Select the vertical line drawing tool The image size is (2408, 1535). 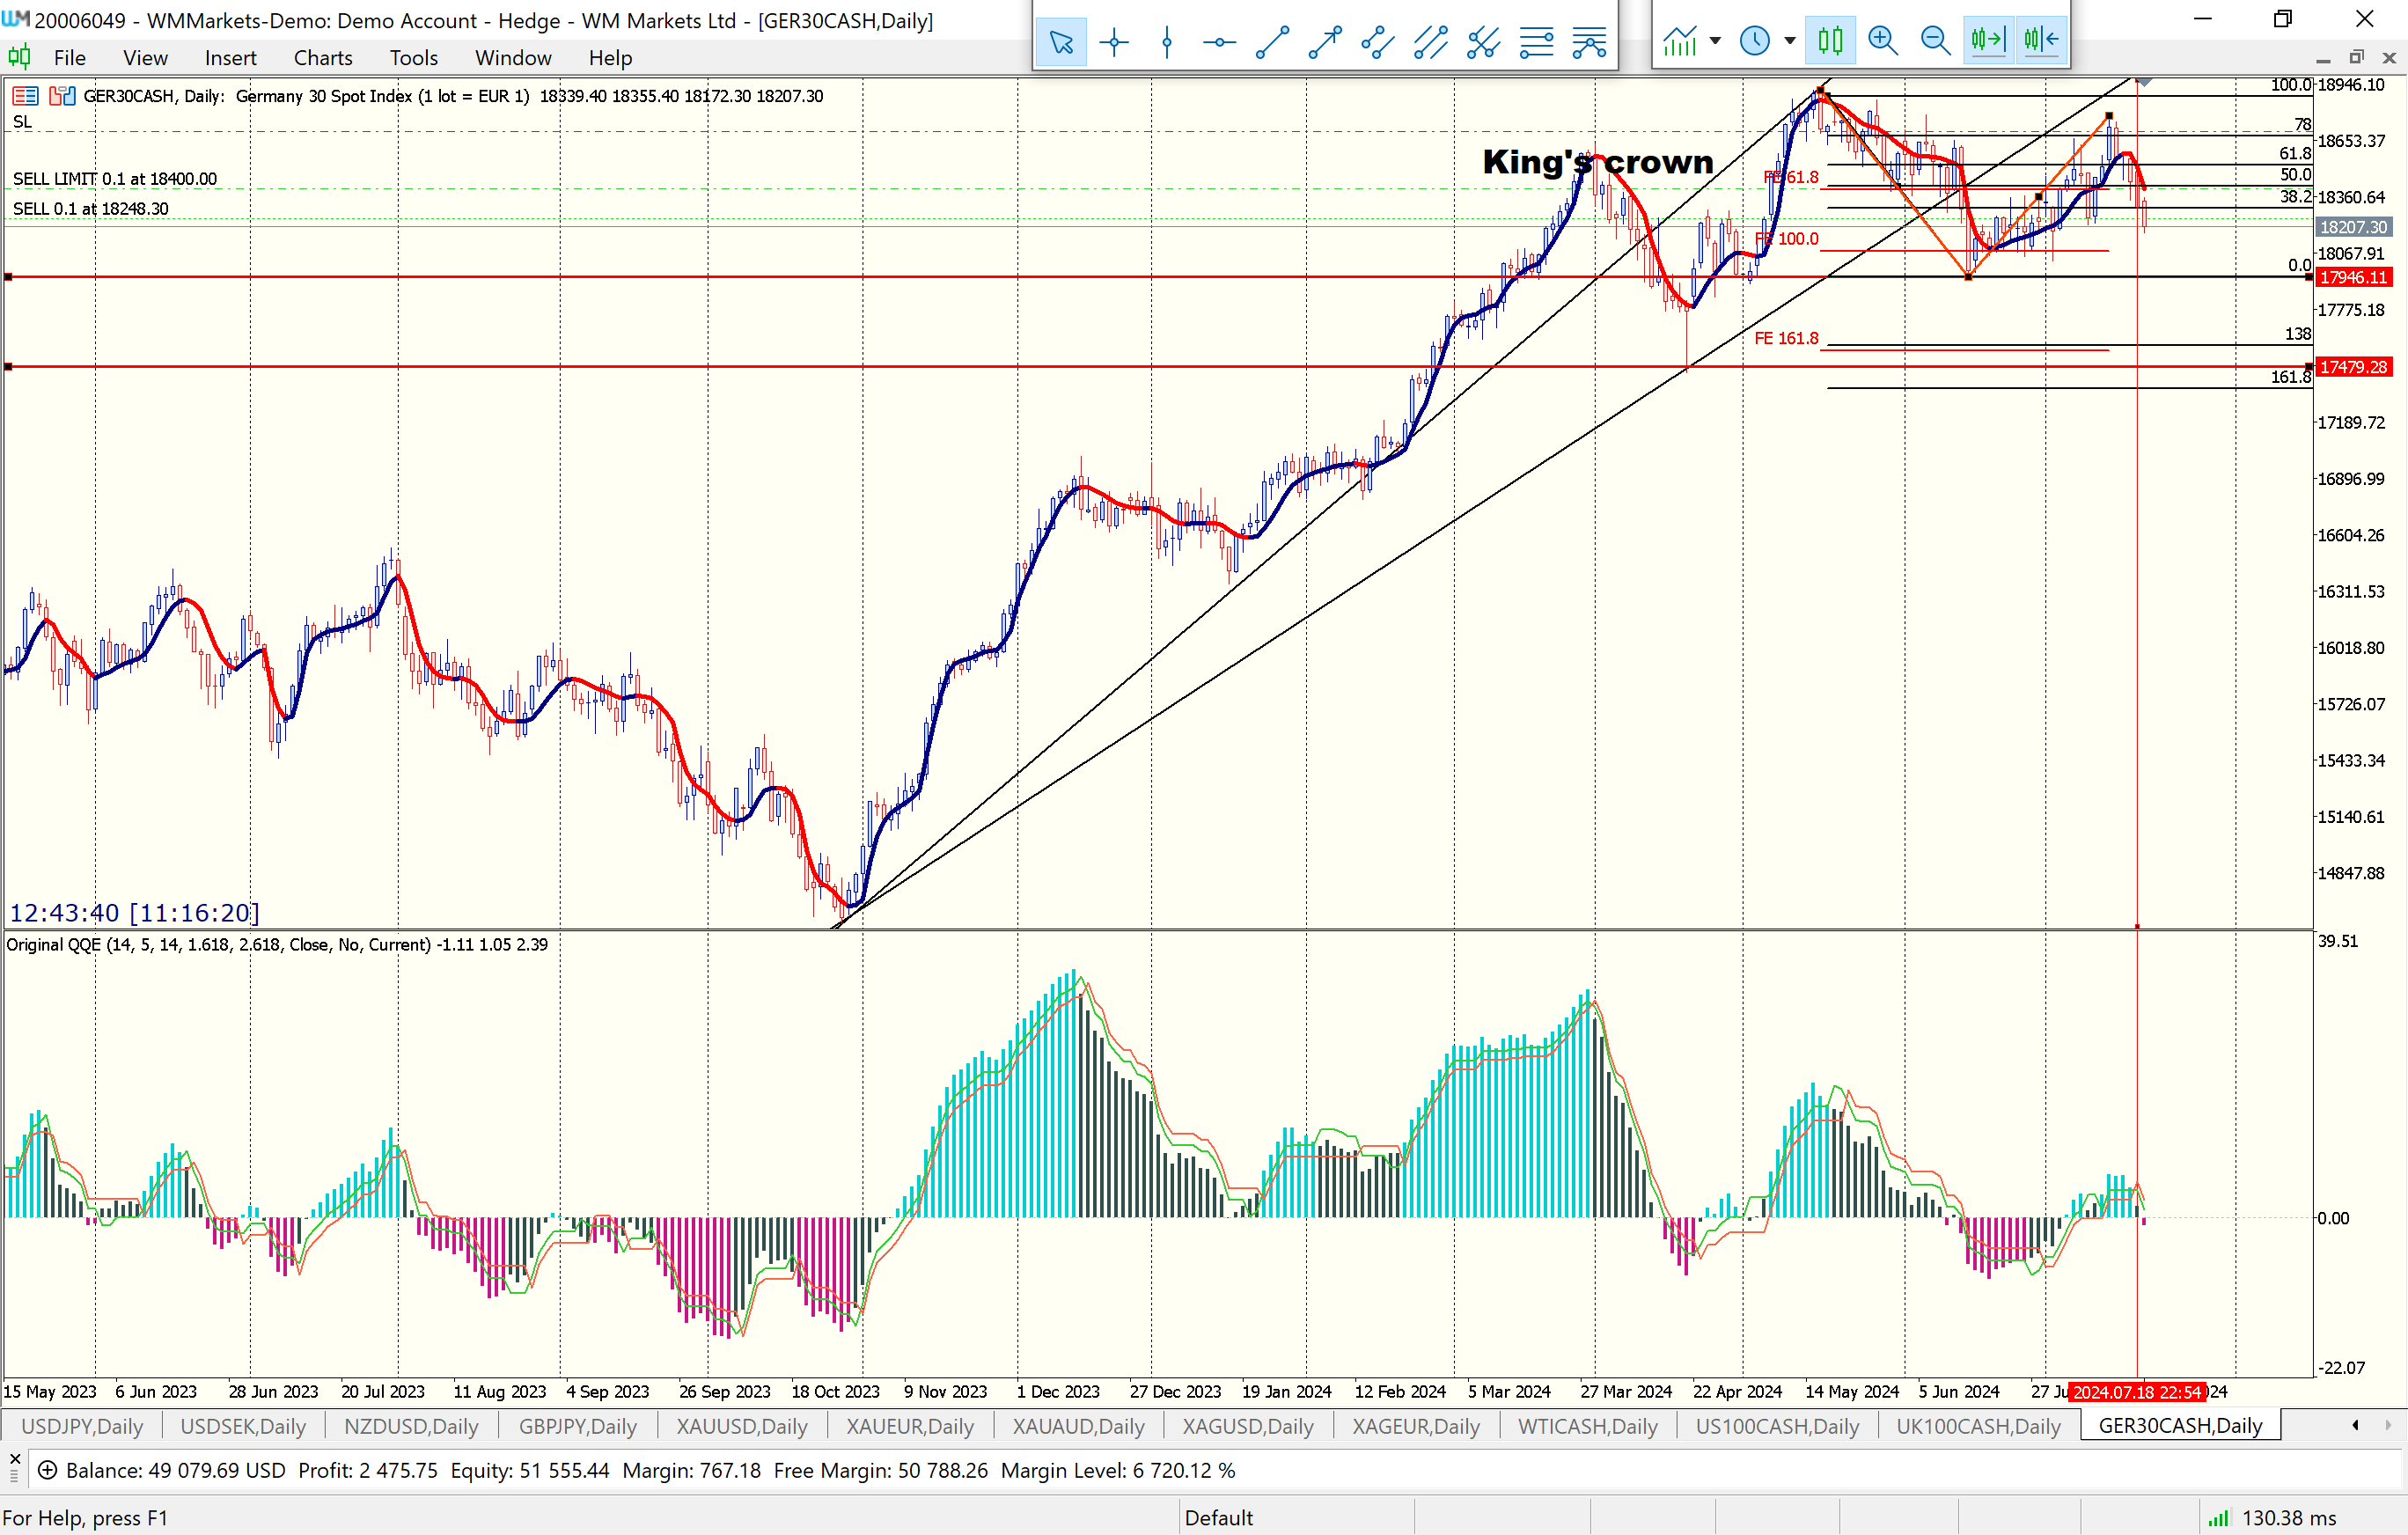tap(1166, 41)
